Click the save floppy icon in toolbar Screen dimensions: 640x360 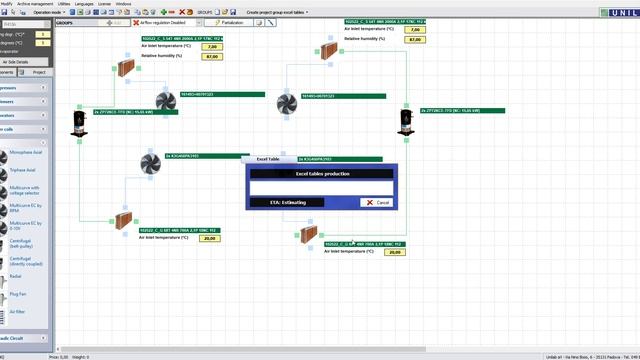pyautogui.click(x=4, y=12)
